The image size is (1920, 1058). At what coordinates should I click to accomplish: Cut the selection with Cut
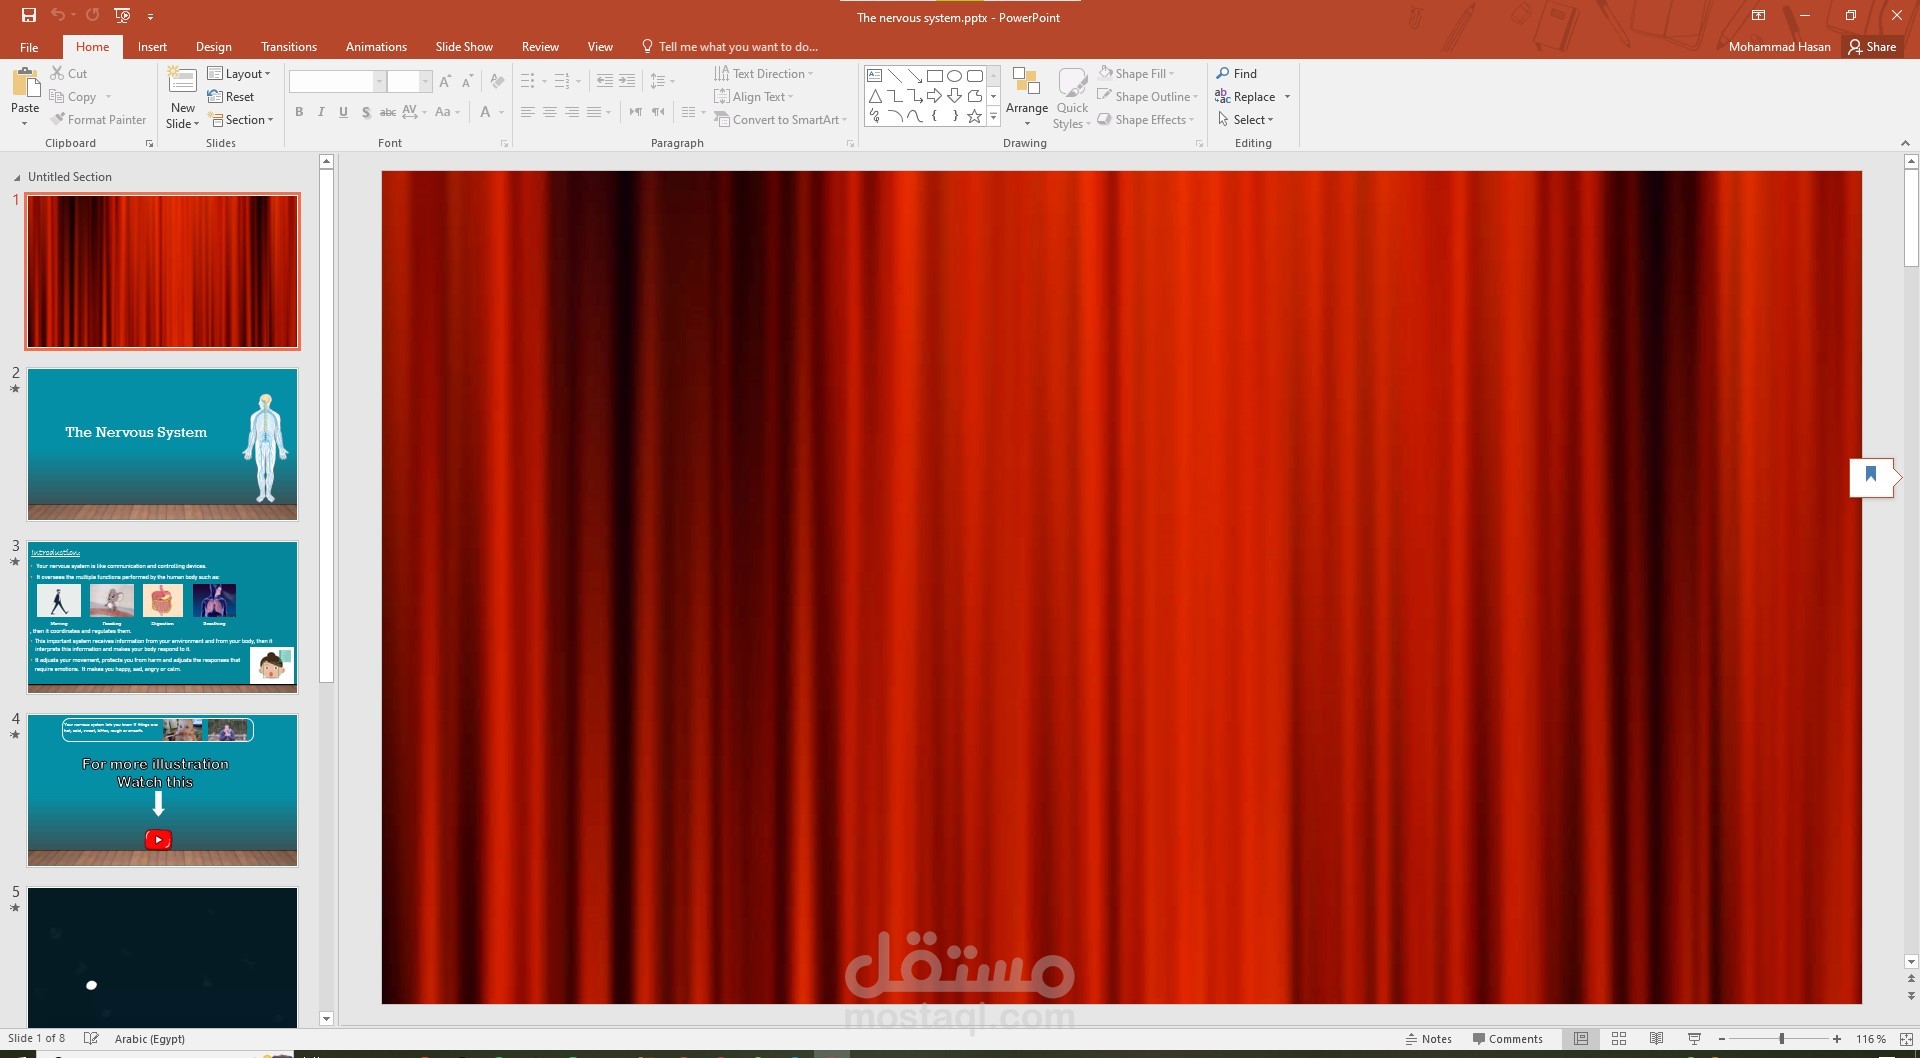(69, 73)
